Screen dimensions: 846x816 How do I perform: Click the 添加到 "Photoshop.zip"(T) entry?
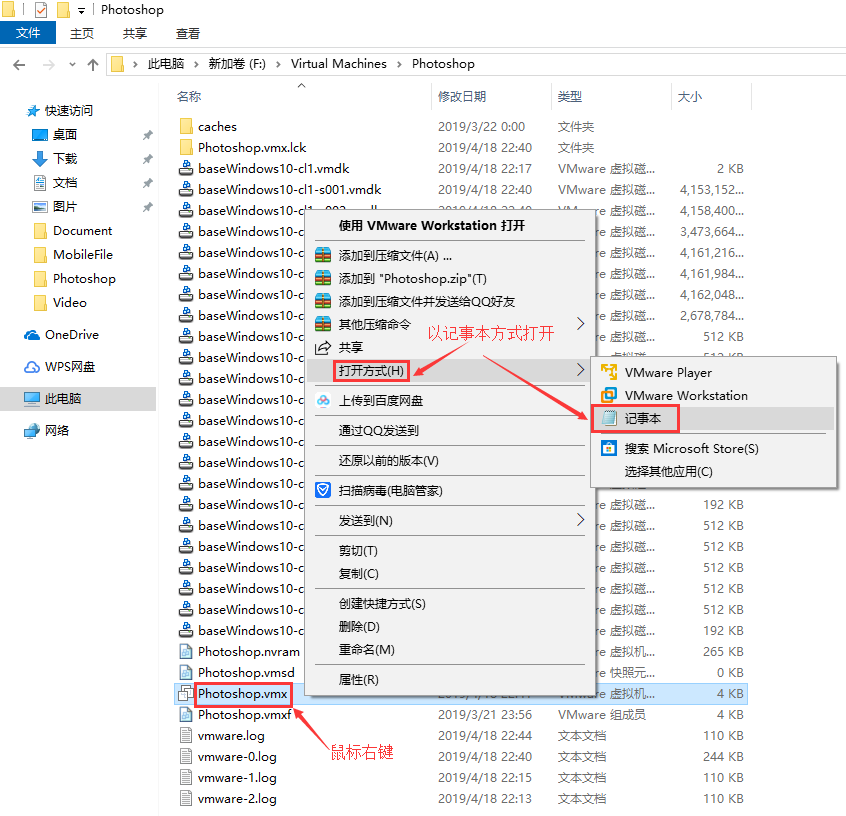pos(412,278)
